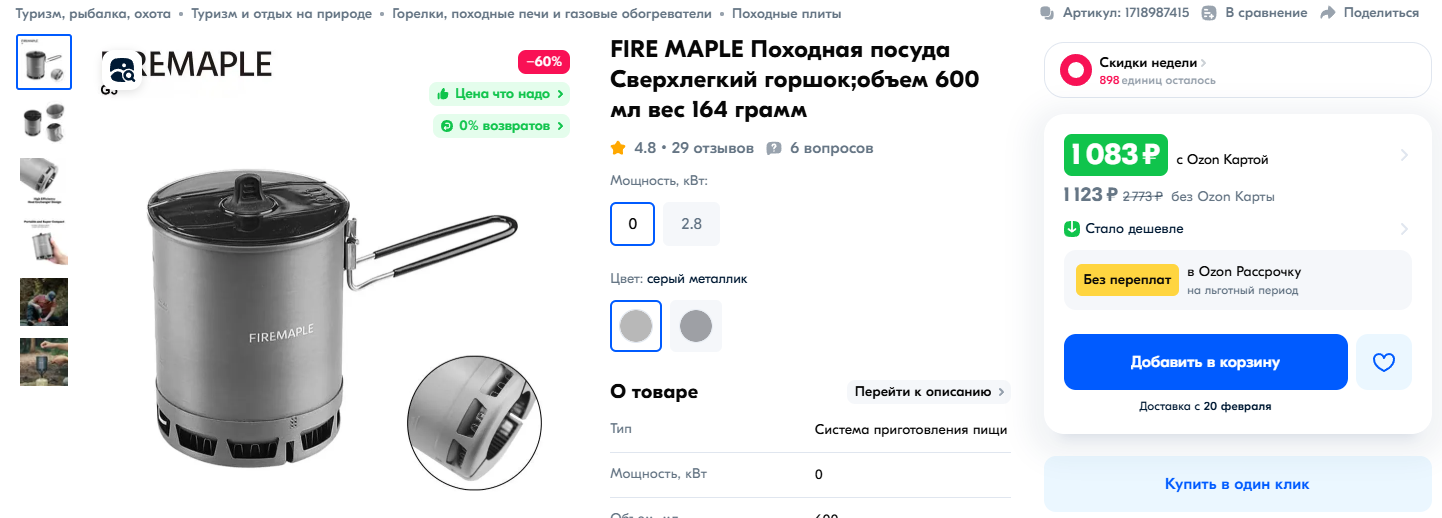
Task: Click the Ozon weekly discounts circle icon
Action: pos(1076,70)
